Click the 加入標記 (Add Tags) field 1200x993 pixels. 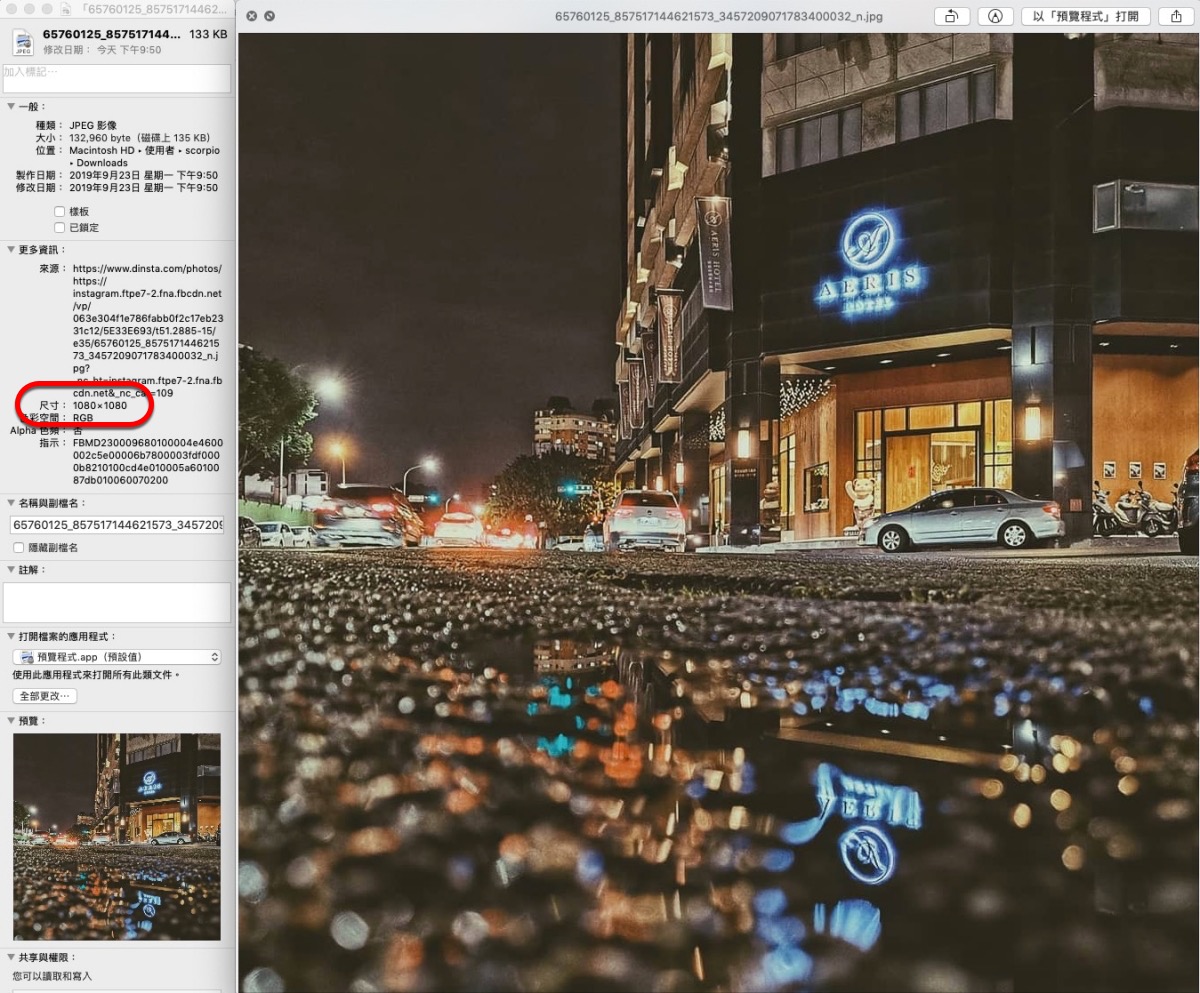(x=117, y=77)
